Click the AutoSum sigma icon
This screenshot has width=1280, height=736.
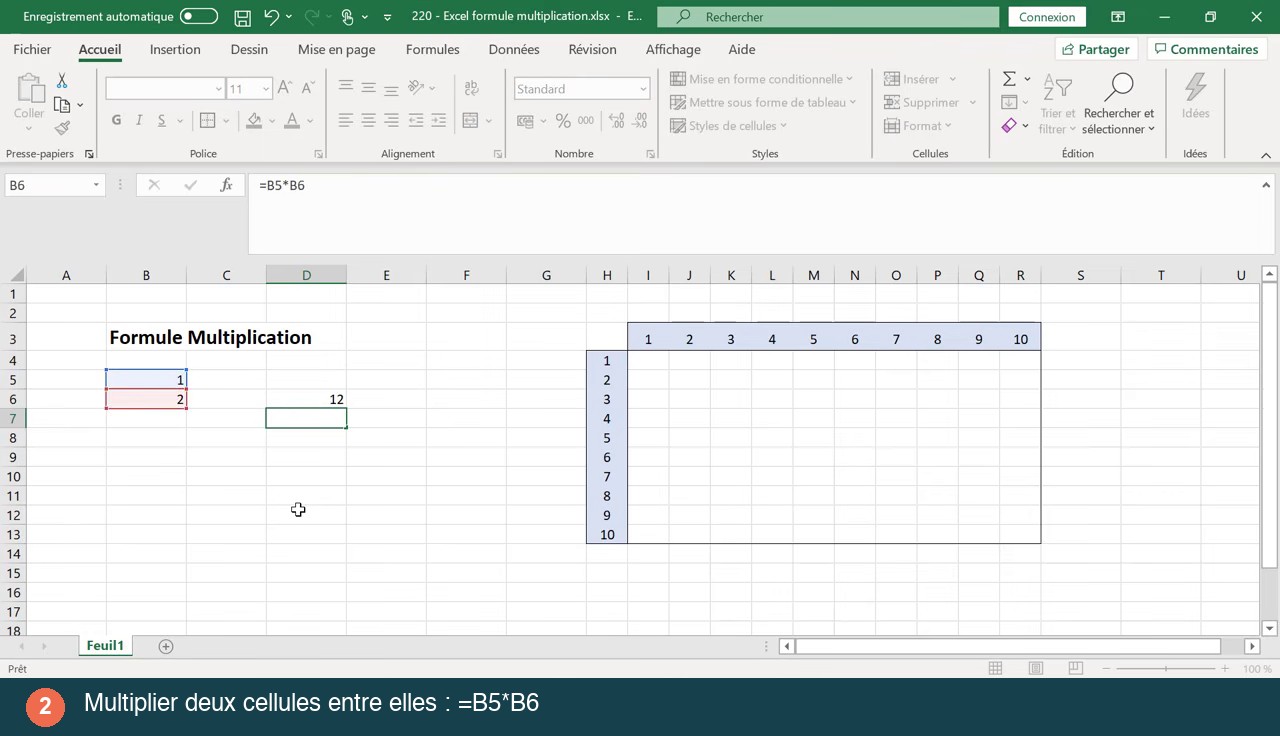(x=1010, y=79)
